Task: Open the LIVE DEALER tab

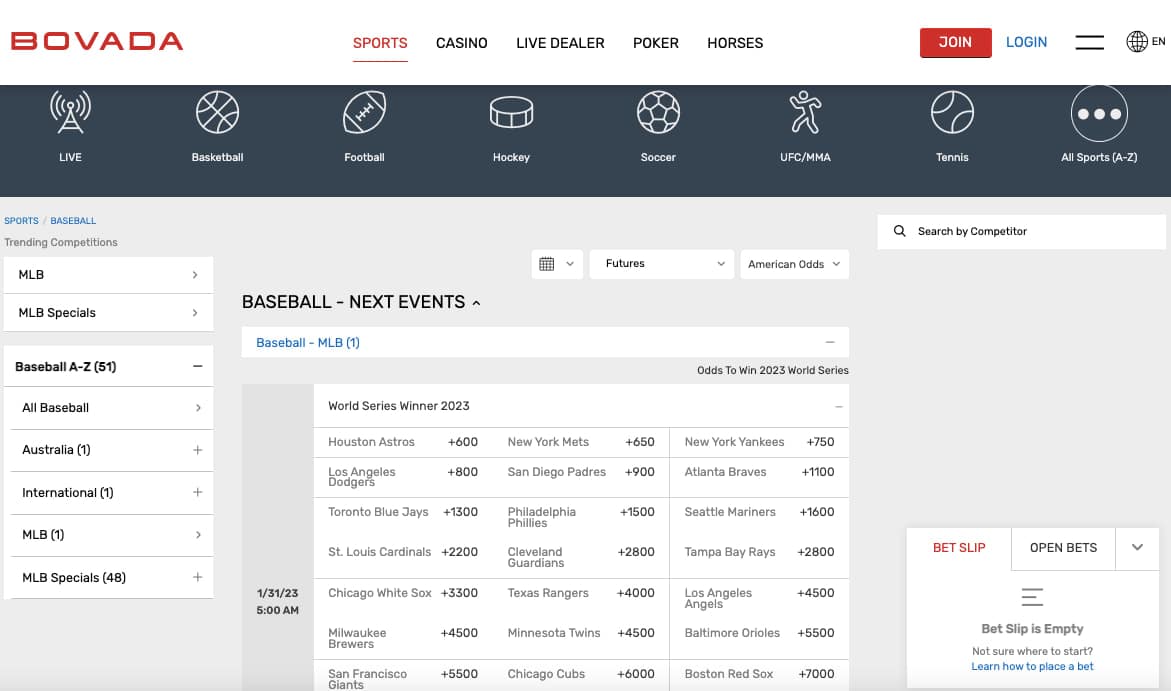Action: (560, 43)
